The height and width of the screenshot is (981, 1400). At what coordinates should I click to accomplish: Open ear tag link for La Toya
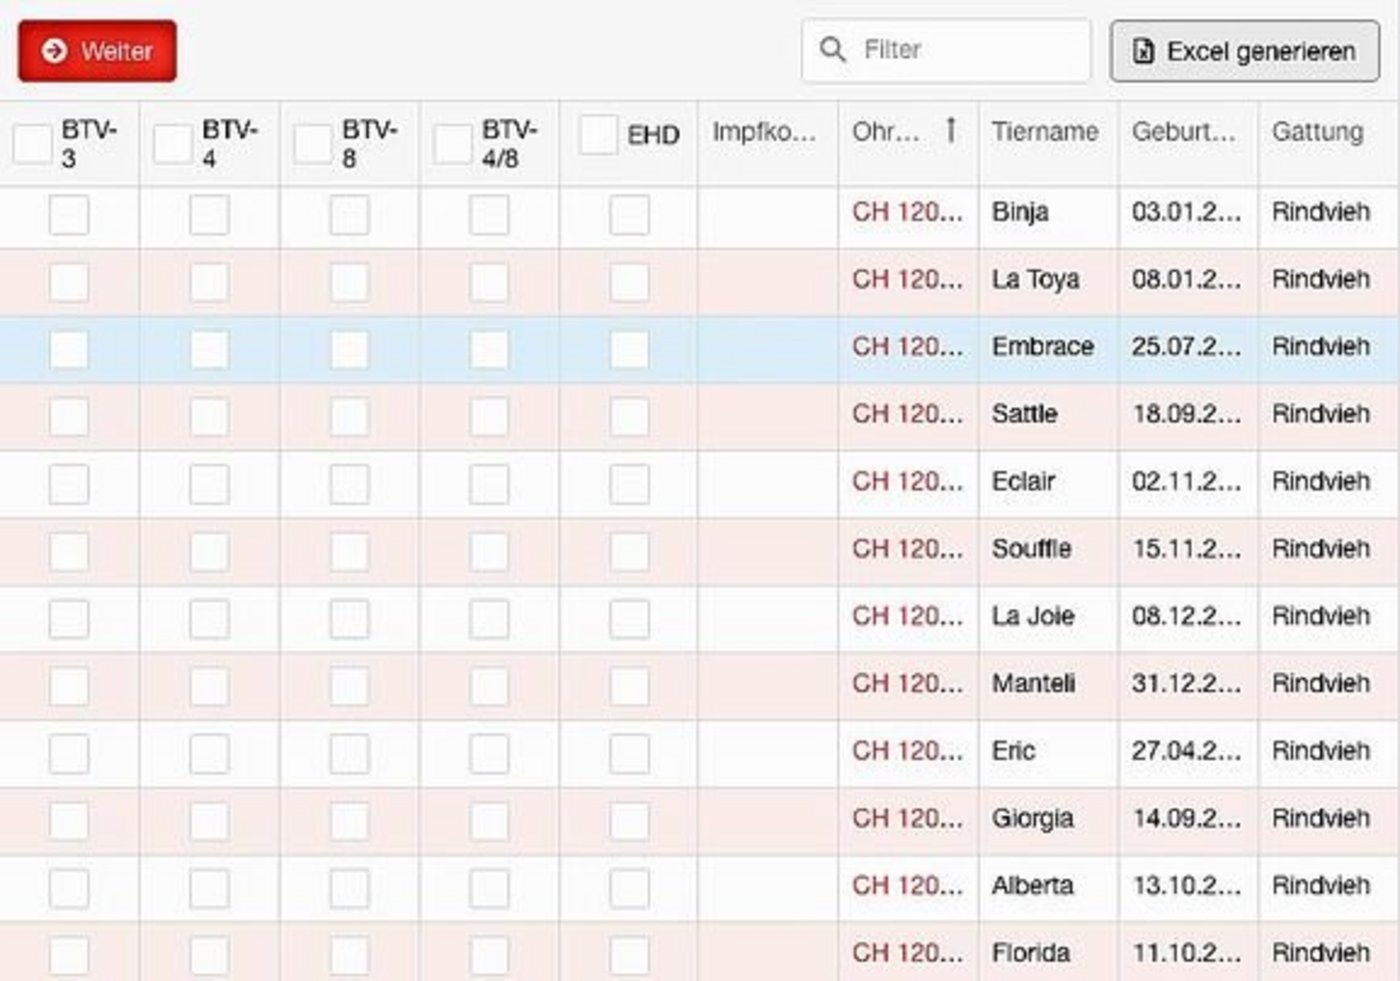(x=907, y=280)
